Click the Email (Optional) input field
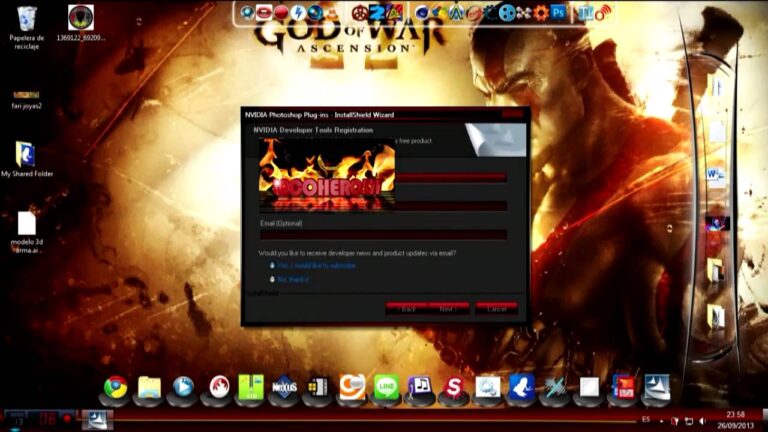This screenshot has width=768, height=432. coord(383,235)
